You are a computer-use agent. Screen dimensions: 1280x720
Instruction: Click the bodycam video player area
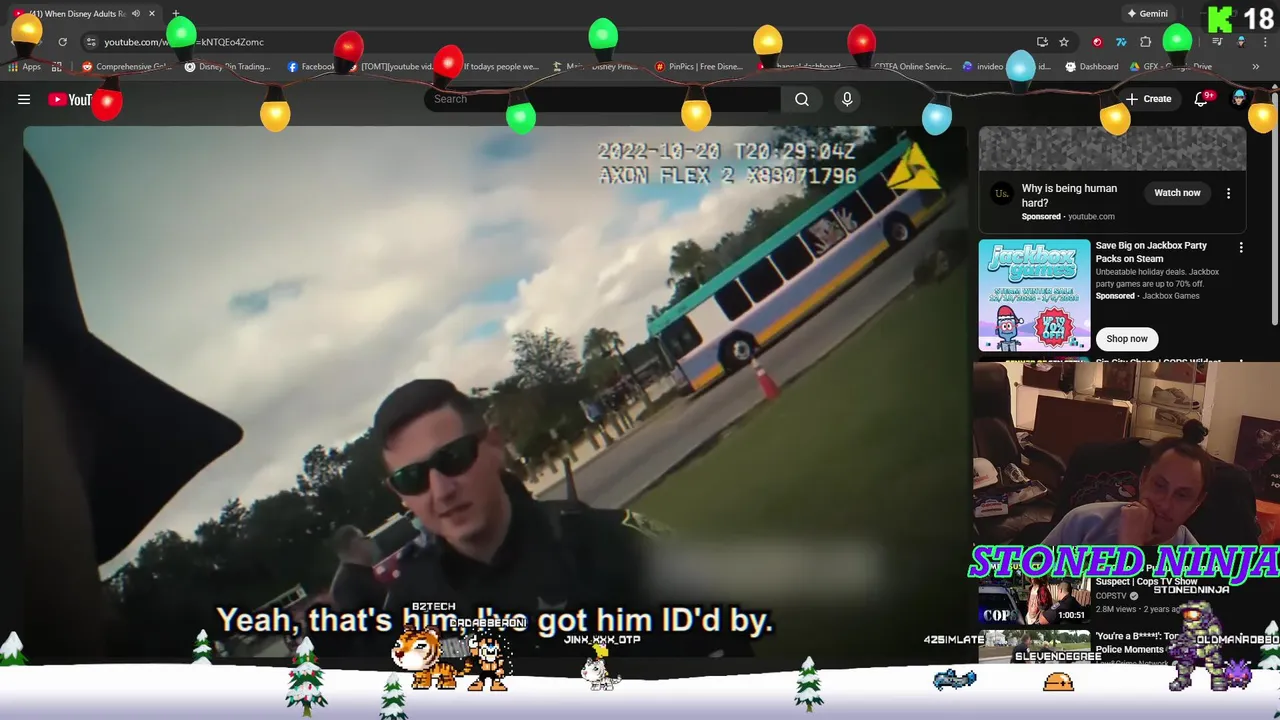494,390
